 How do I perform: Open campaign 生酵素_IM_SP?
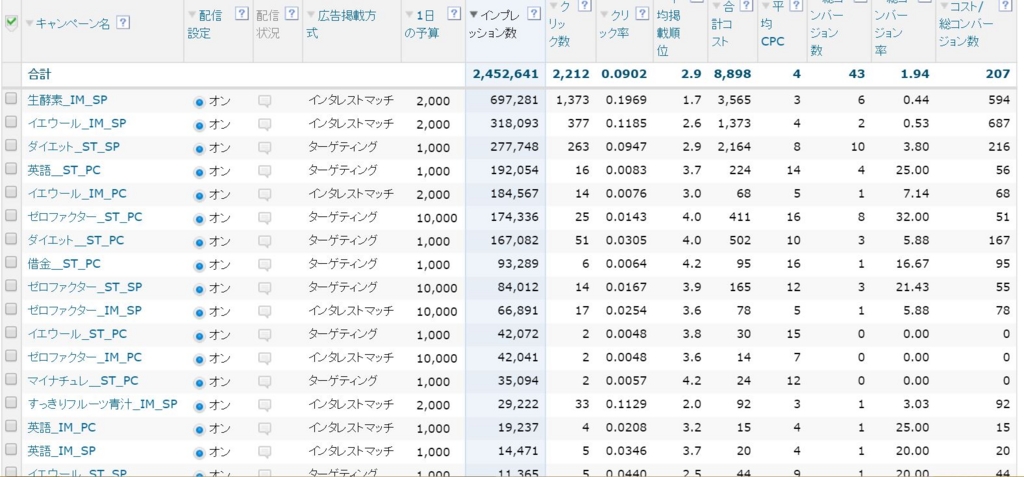click(67, 101)
